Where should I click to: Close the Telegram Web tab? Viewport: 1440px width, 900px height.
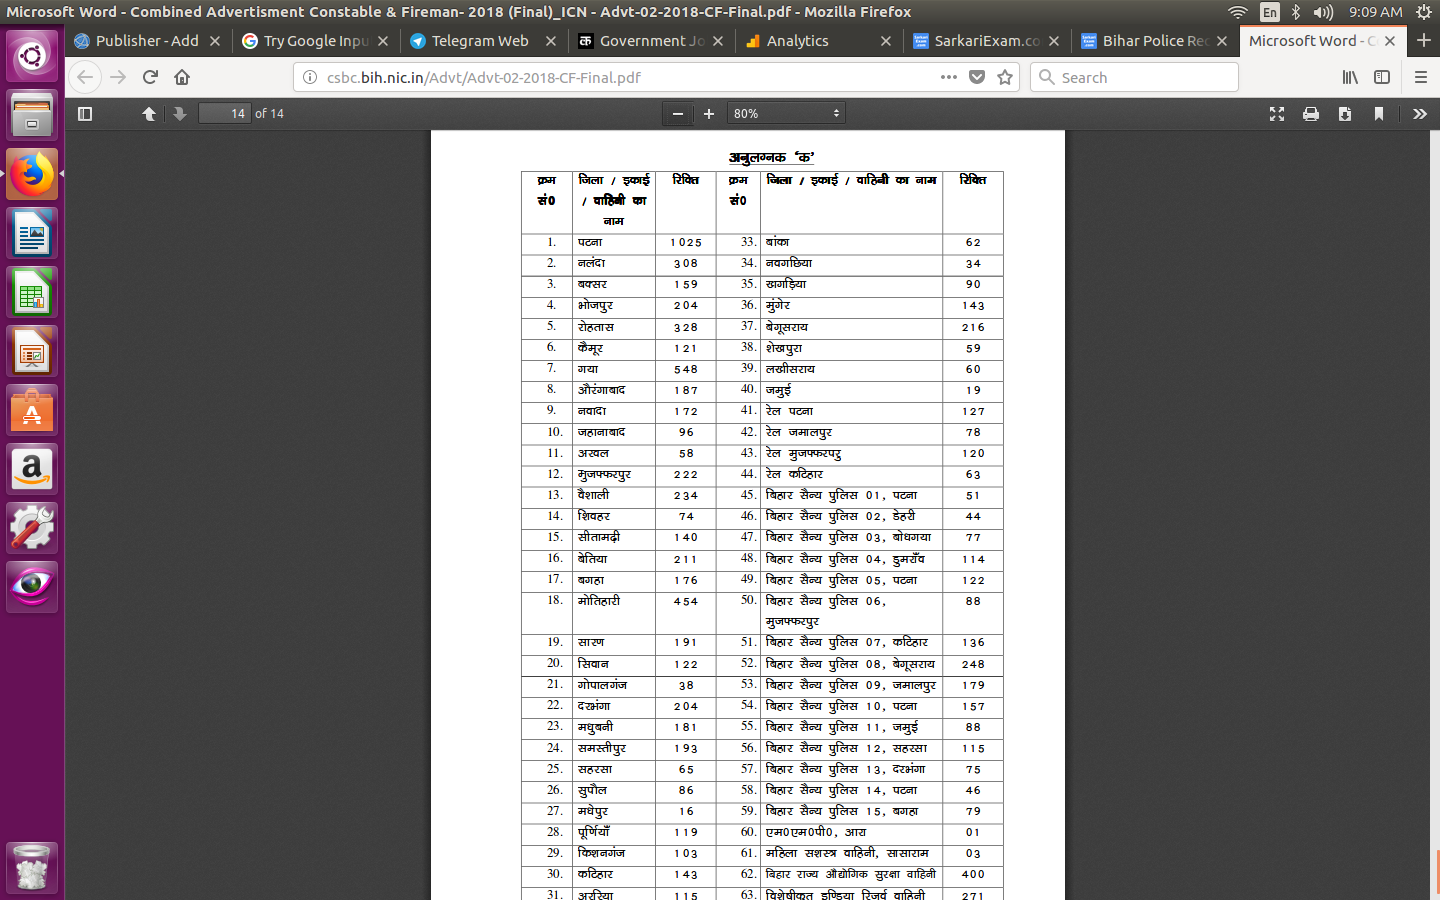point(550,41)
